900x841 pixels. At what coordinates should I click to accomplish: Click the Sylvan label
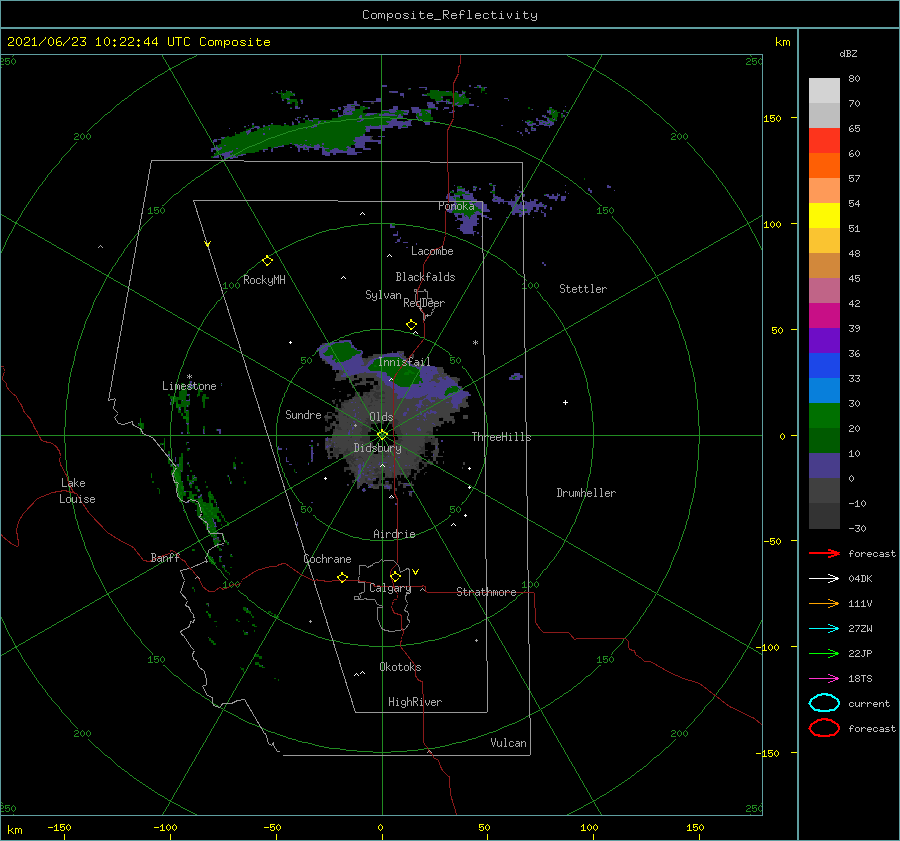click(383, 295)
